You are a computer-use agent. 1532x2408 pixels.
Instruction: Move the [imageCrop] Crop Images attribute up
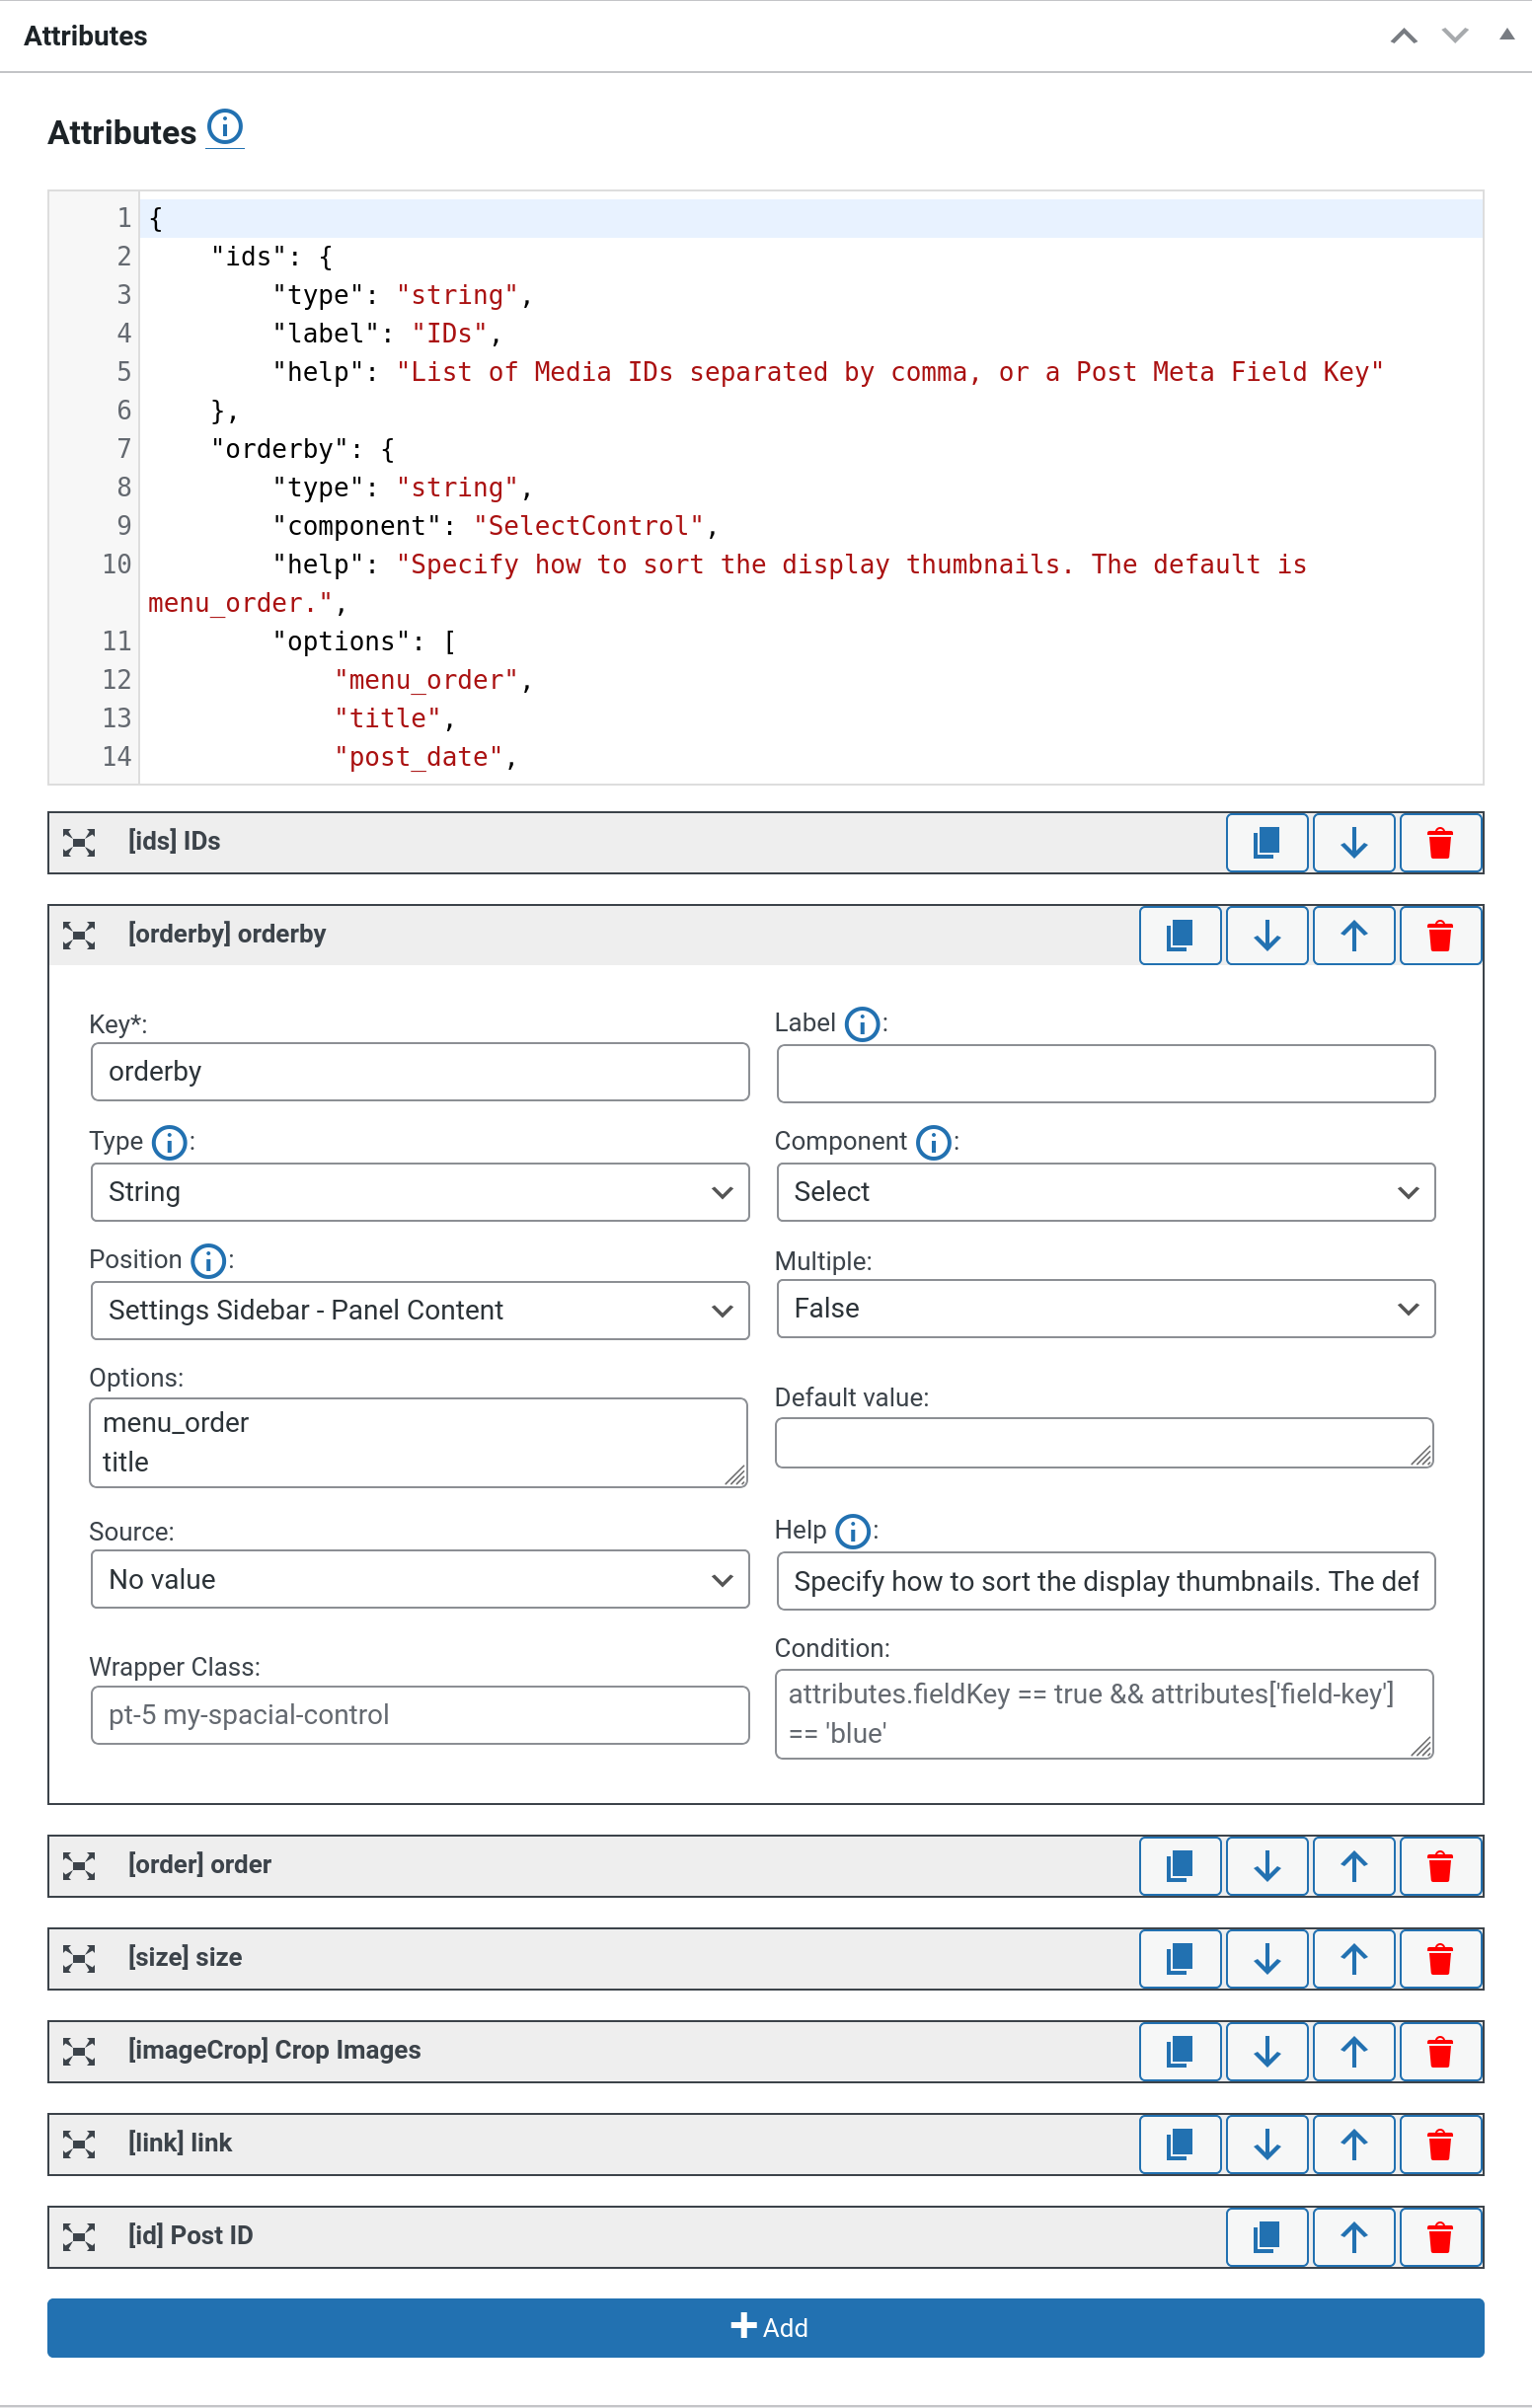[x=1354, y=2052]
